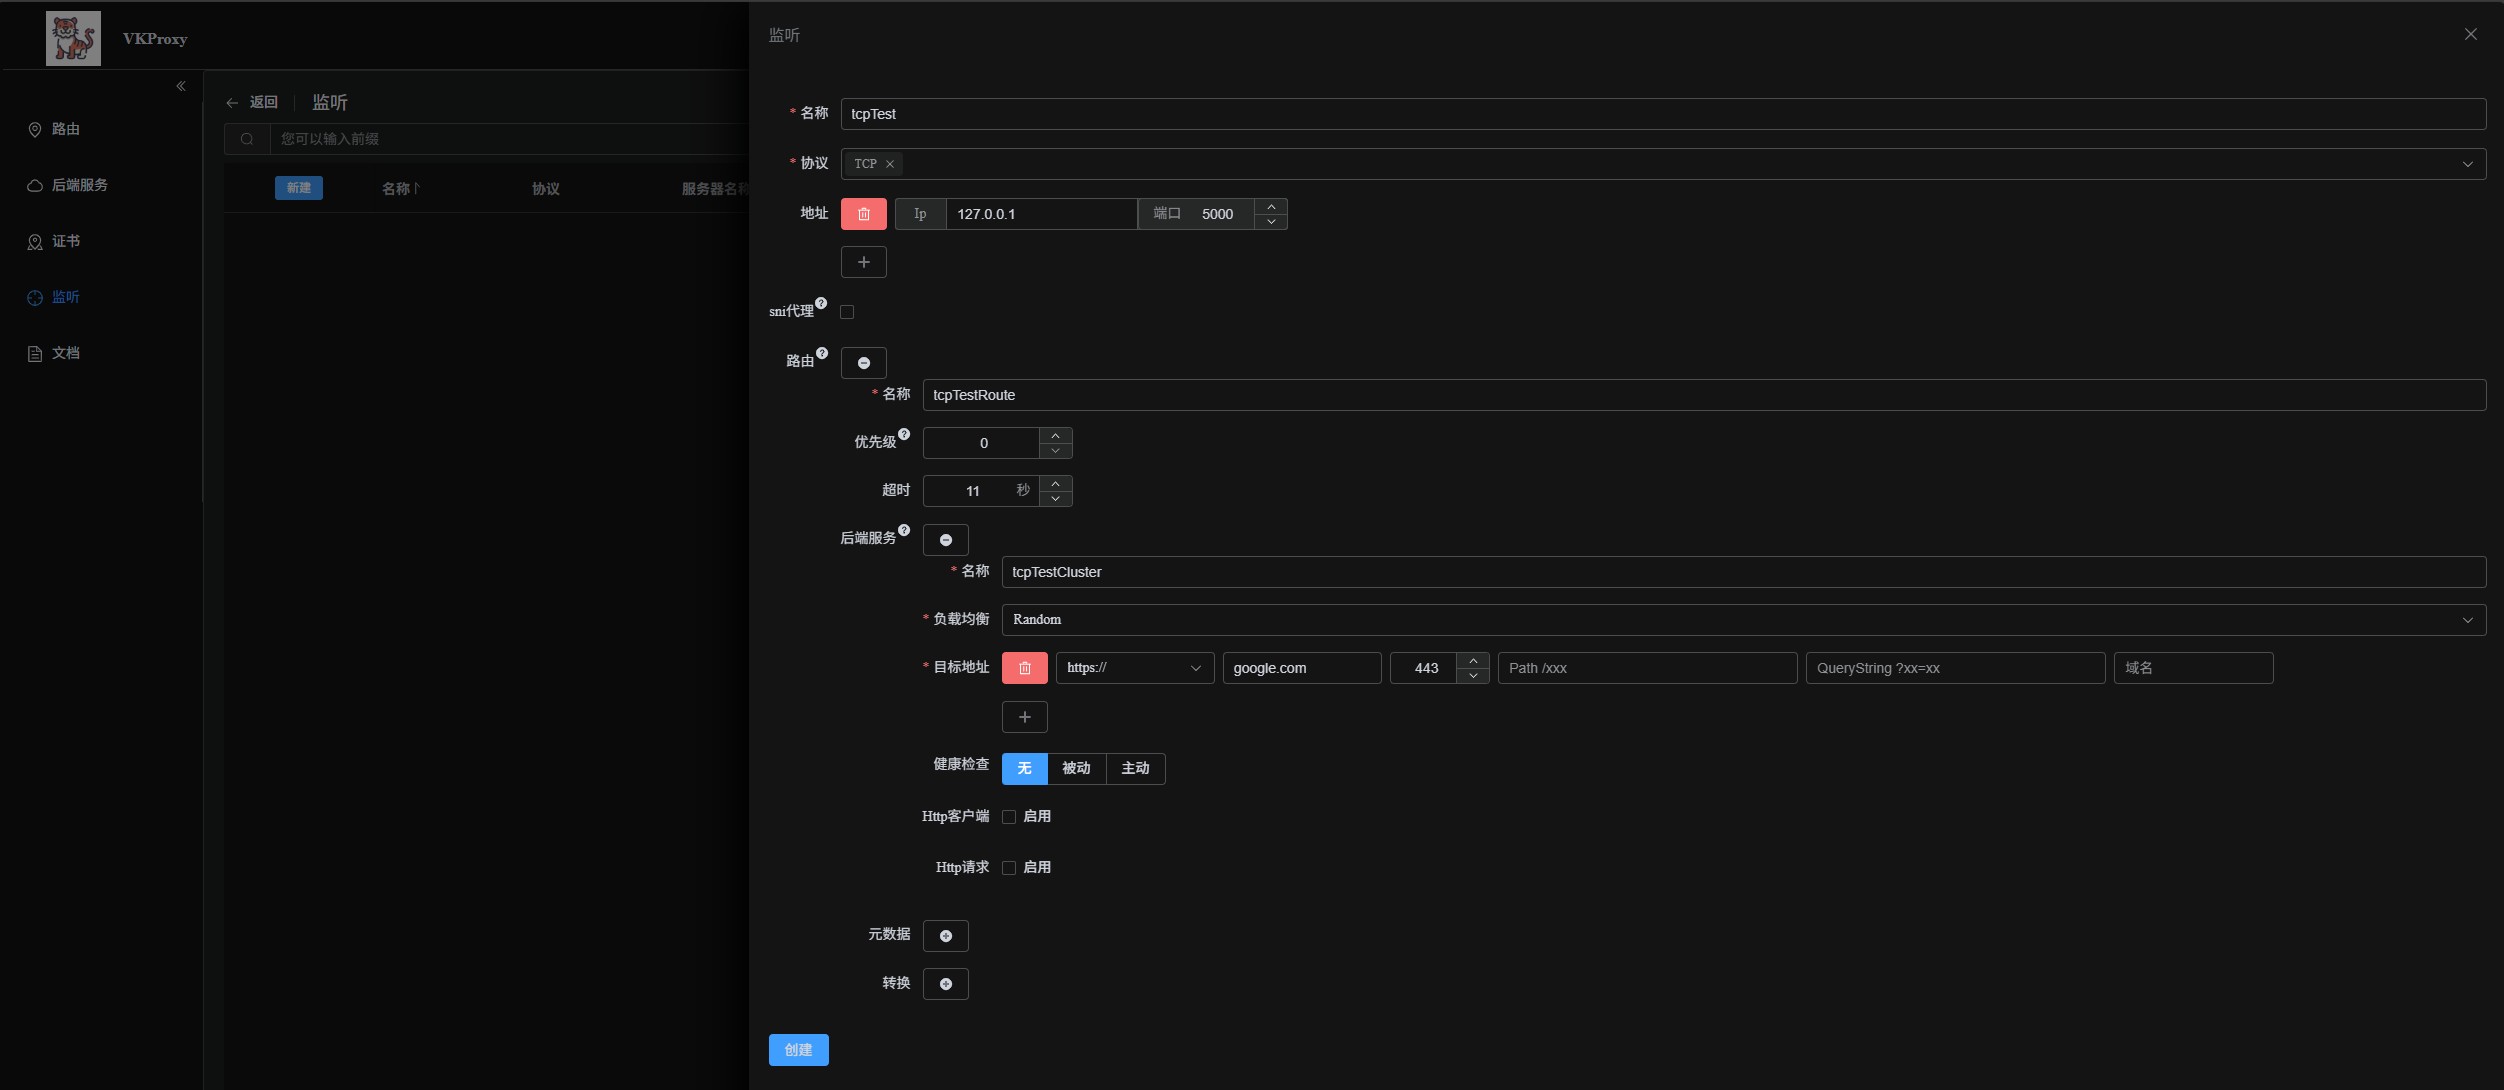This screenshot has height=1090, width=2504.
Task: Remove the 后端服务 section with minus button
Action: pyautogui.click(x=946, y=540)
